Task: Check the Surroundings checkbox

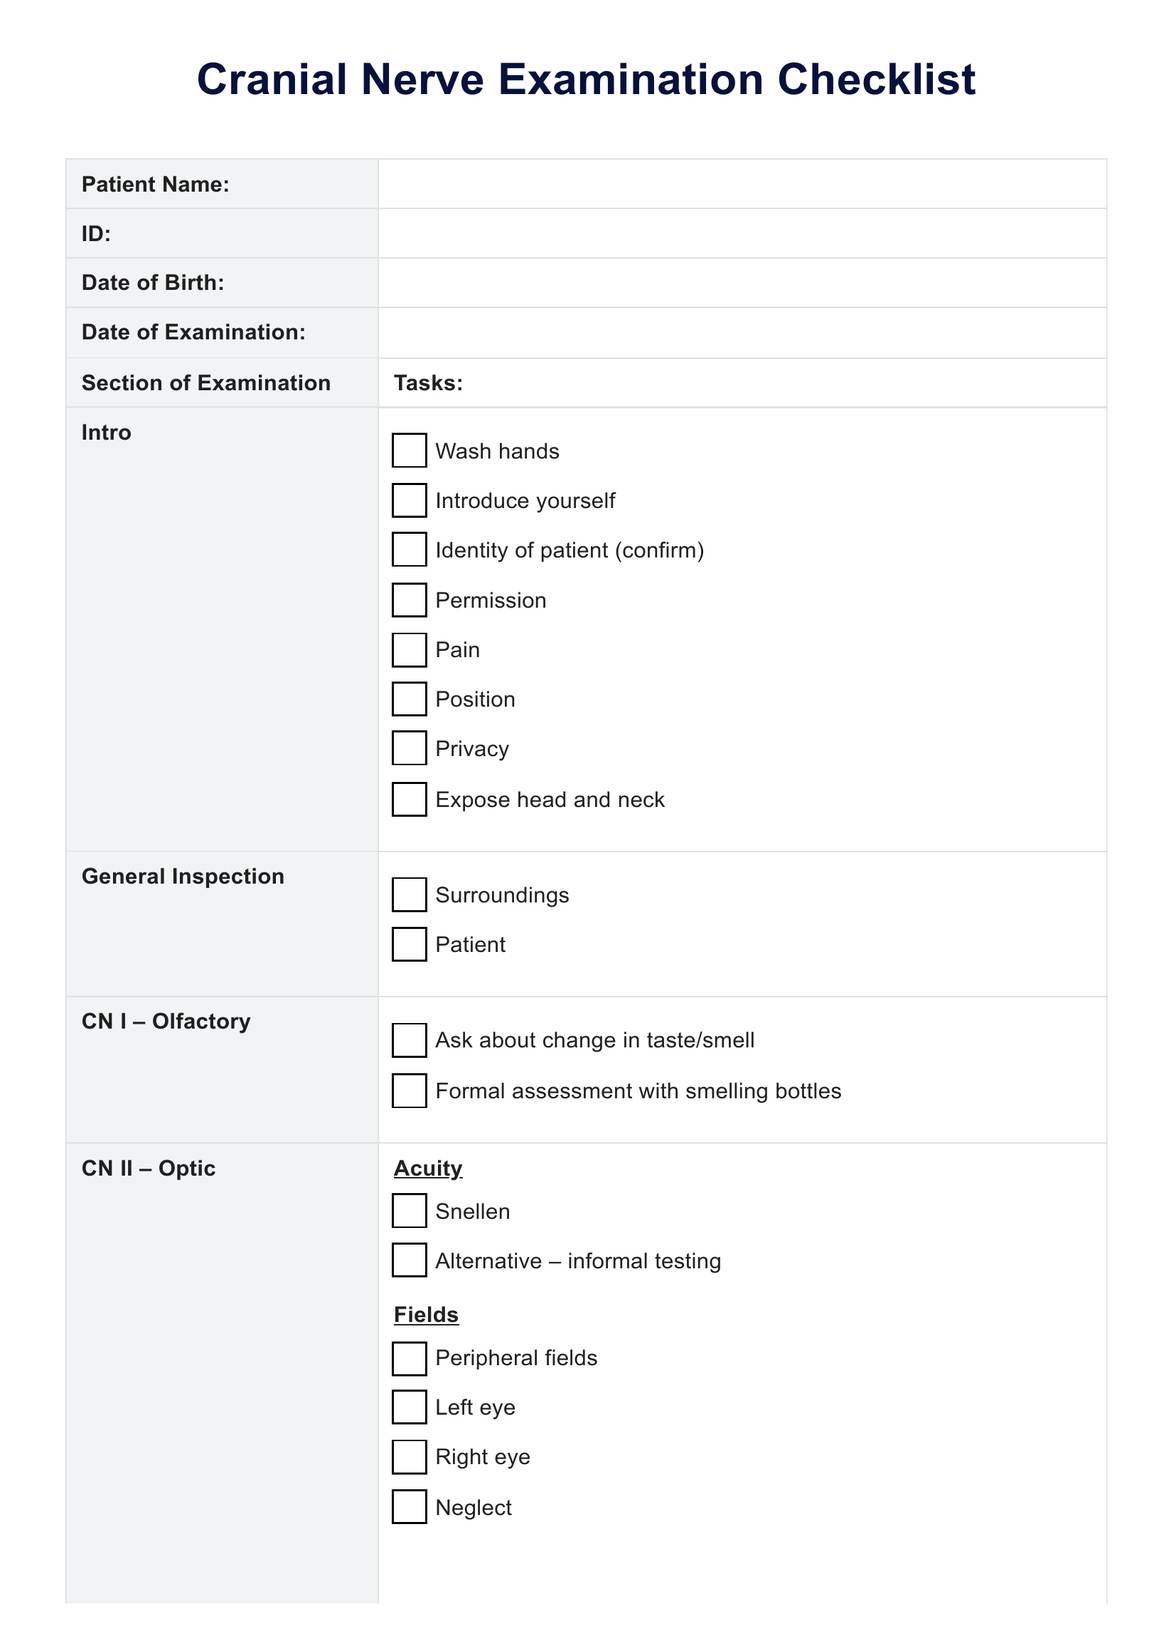Action: (409, 895)
